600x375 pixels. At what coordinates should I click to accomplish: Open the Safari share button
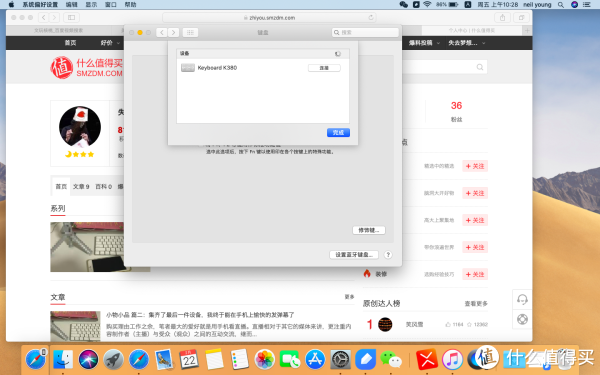[x=502, y=18]
